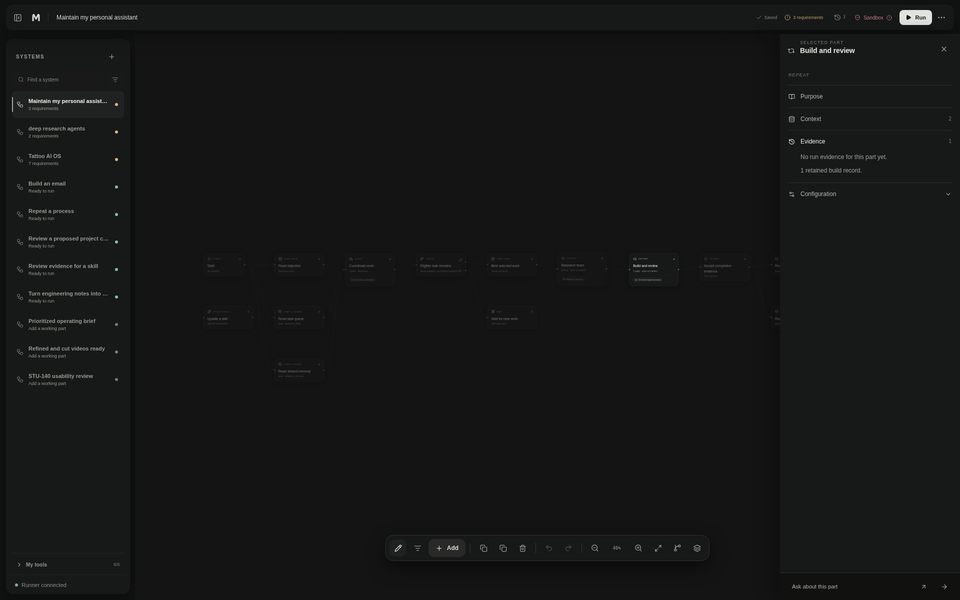Open deep research agents system
960x600 pixels.
(x=68, y=132)
